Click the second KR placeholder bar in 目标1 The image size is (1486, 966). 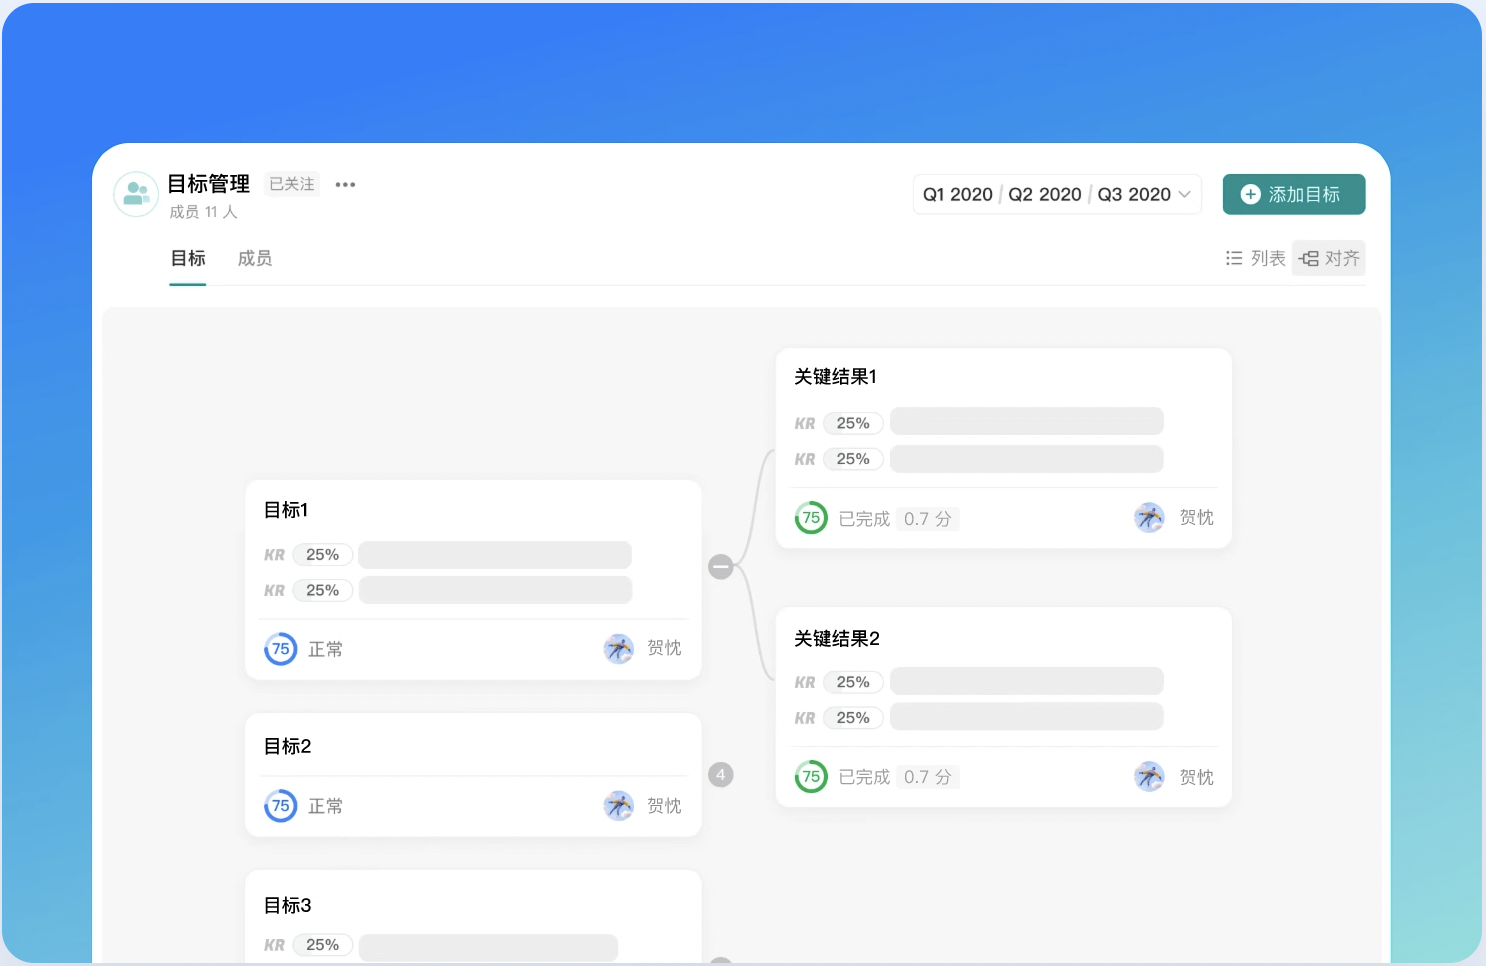click(x=495, y=590)
